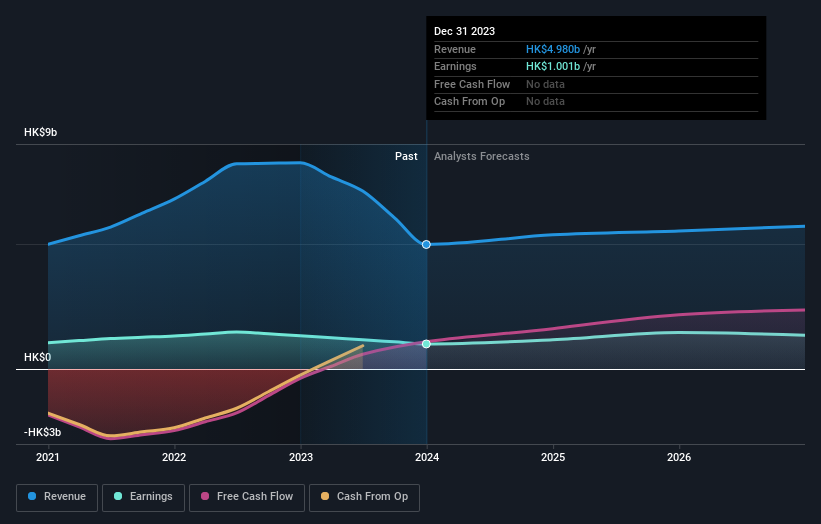Toggle the Earnings legend button

tap(143, 497)
